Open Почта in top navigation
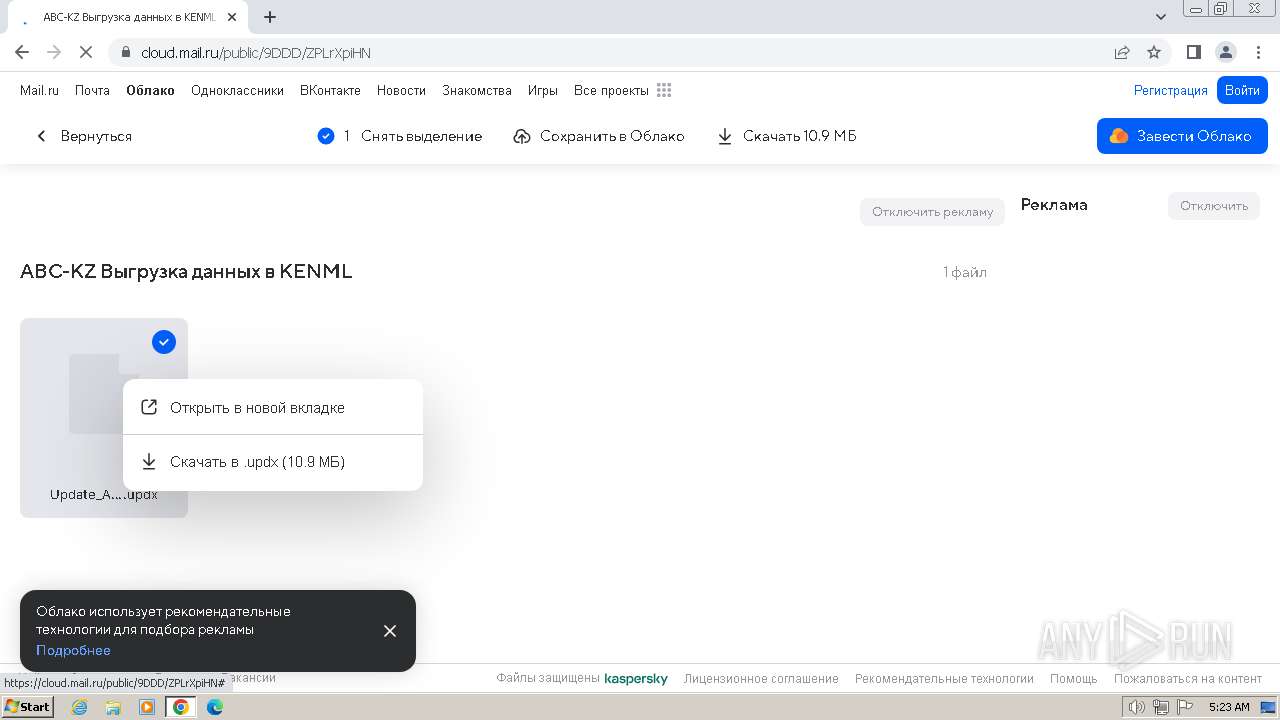The width and height of the screenshot is (1280, 720). pyautogui.click(x=92, y=90)
